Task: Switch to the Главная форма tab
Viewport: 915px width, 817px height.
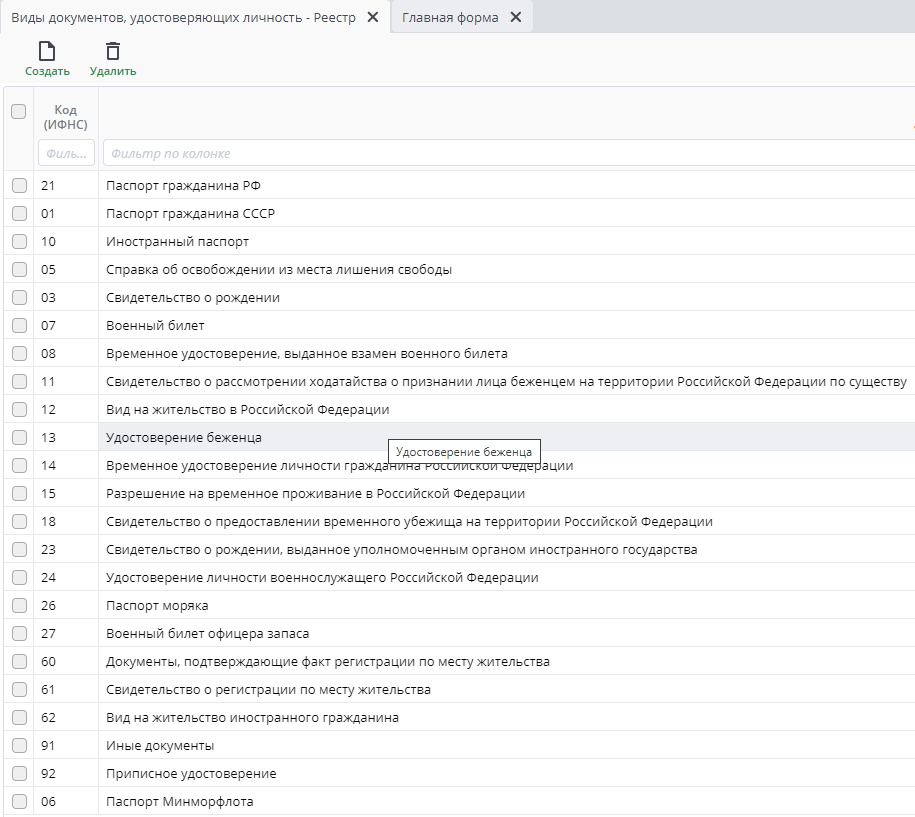Action: coord(450,17)
